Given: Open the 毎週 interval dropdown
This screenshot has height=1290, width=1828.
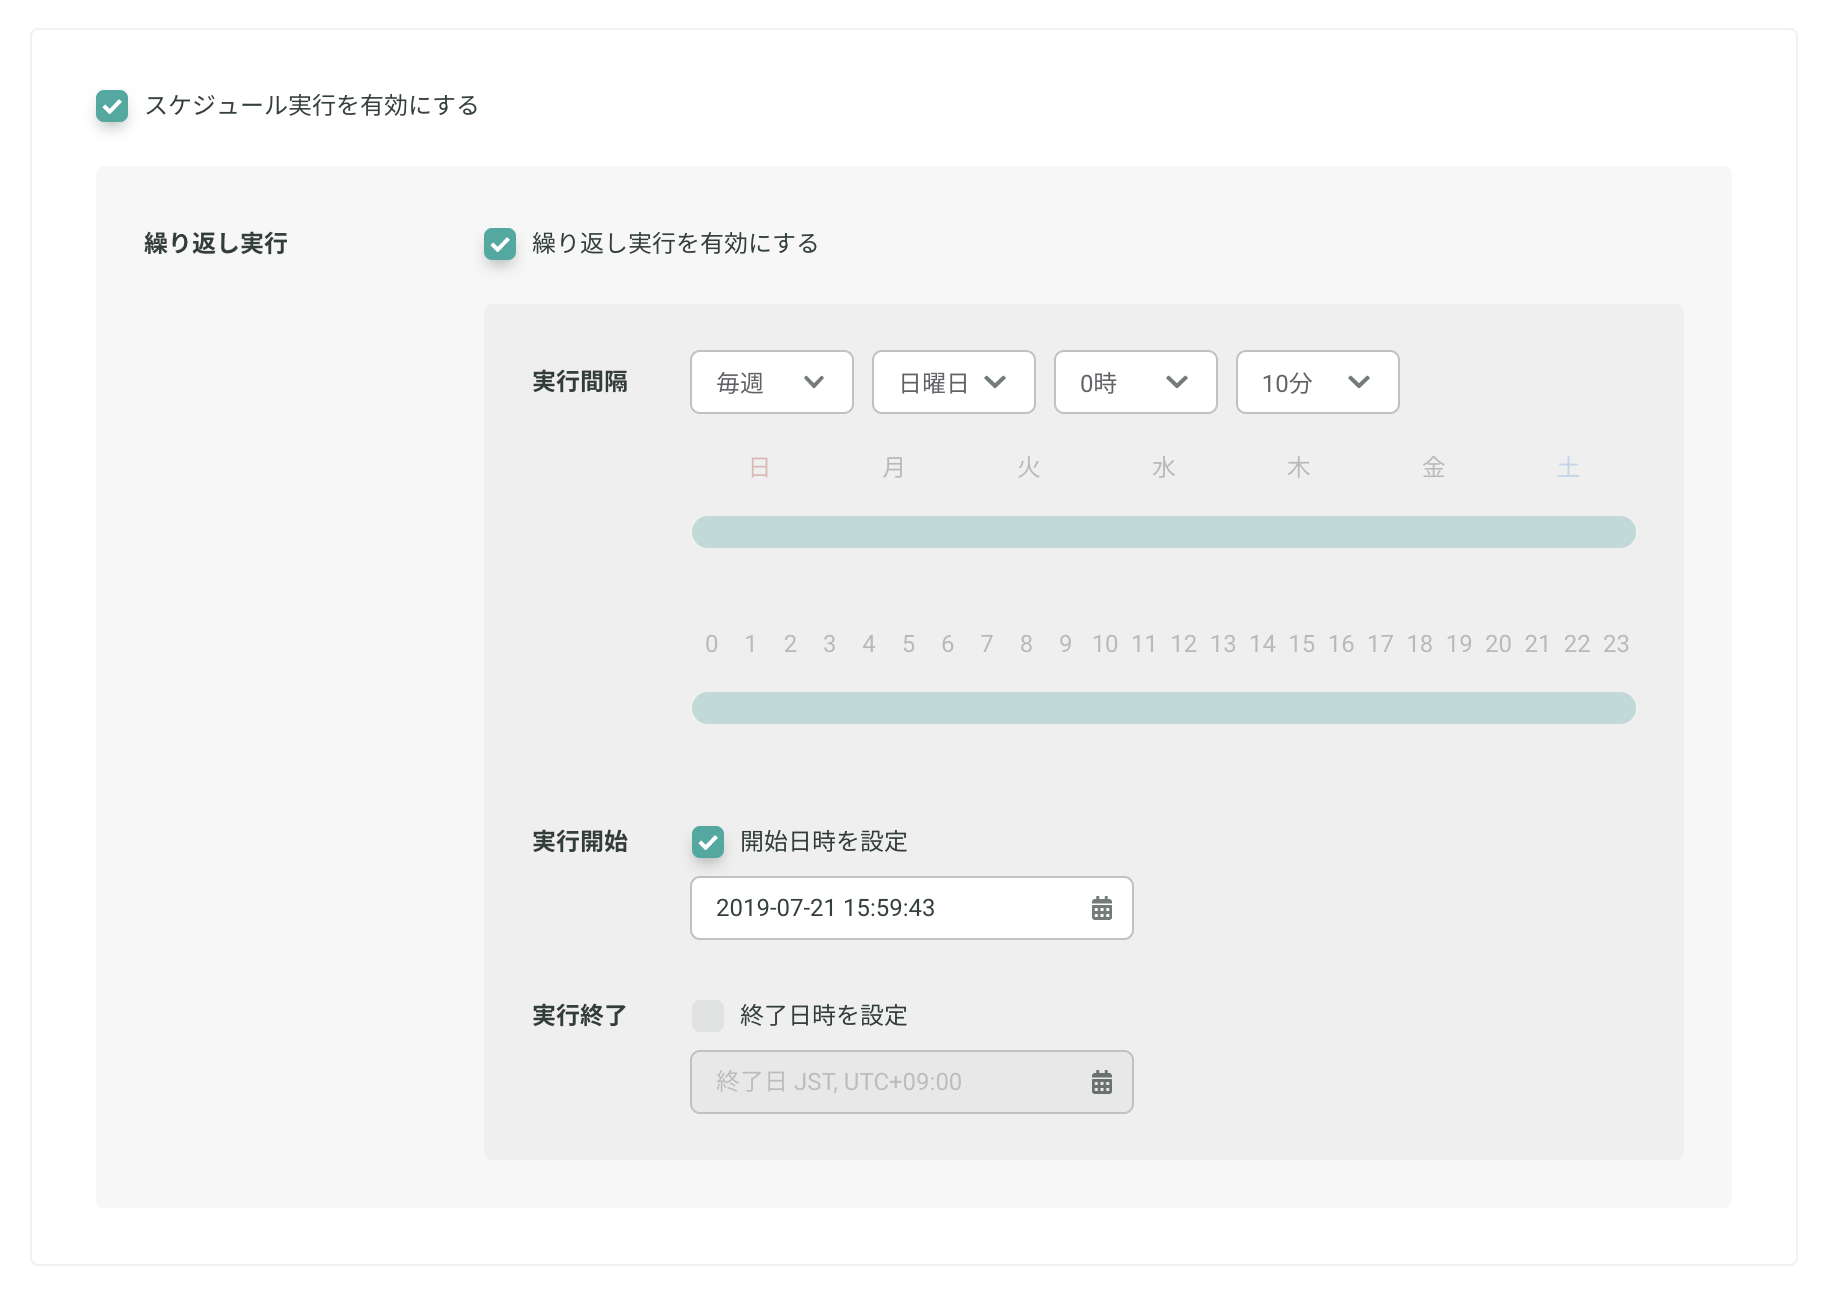Looking at the screenshot, I should pyautogui.click(x=772, y=382).
